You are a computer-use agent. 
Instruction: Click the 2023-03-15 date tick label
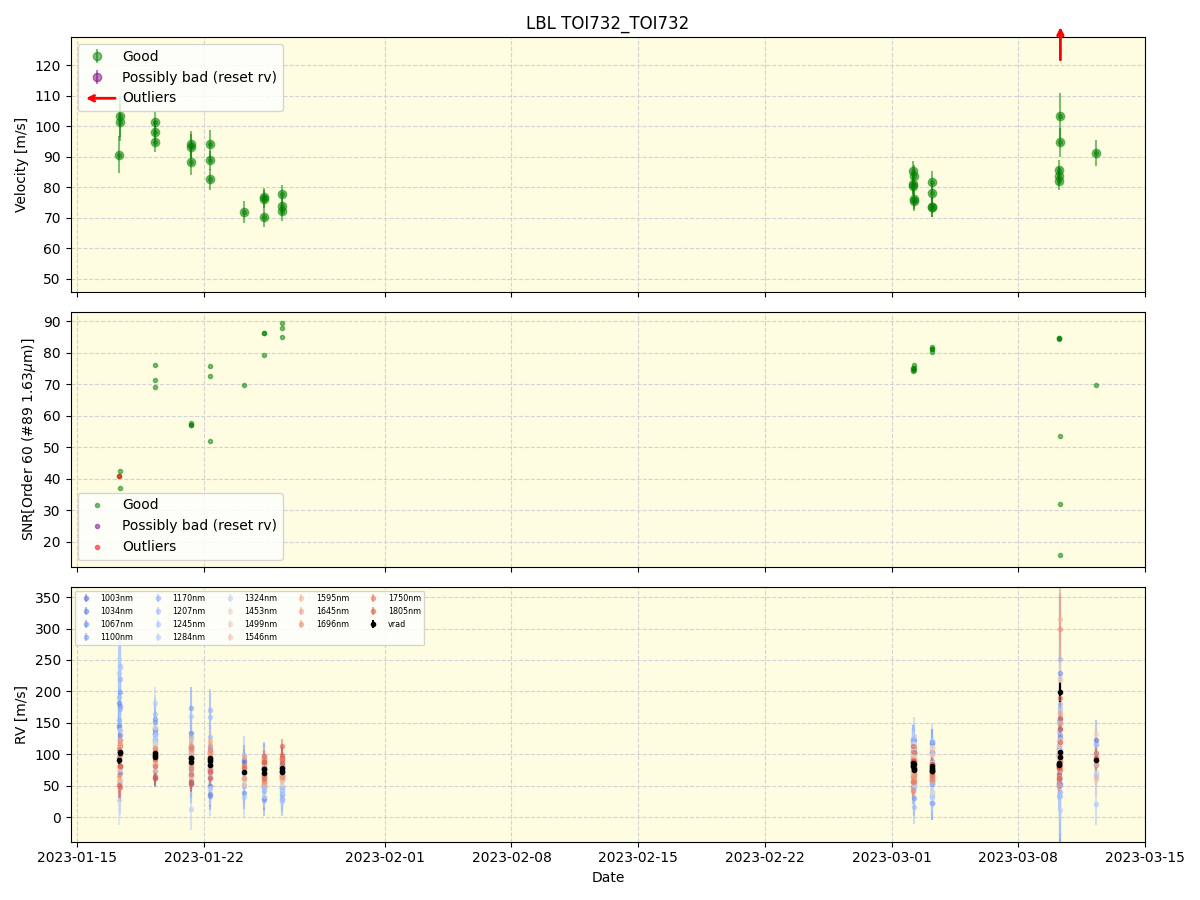coord(1145,857)
